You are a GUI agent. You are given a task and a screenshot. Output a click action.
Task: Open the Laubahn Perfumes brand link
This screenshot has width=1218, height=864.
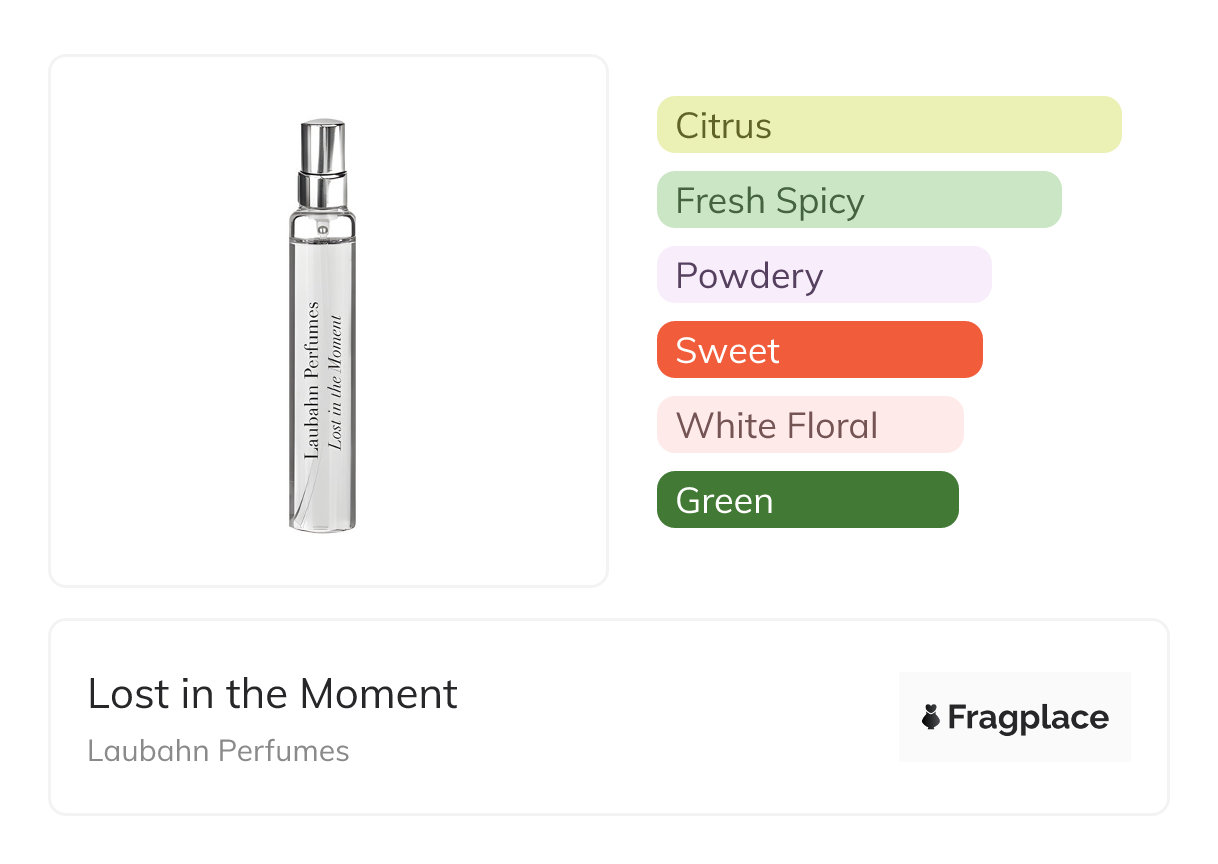pos(218,751)
